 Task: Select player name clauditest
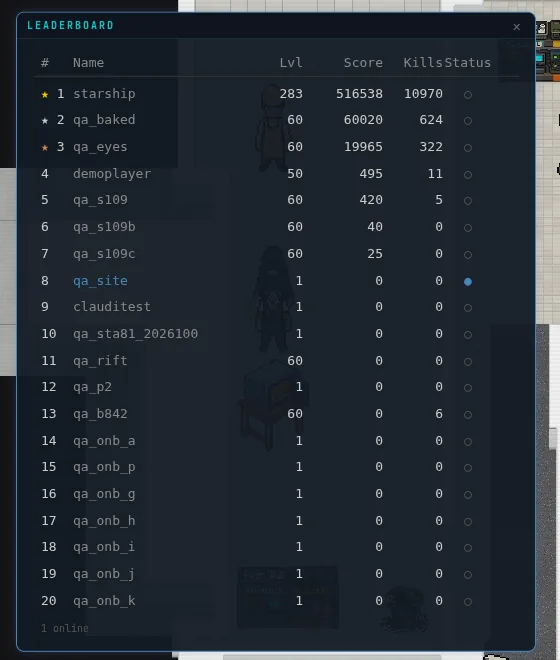pos(112,307)
